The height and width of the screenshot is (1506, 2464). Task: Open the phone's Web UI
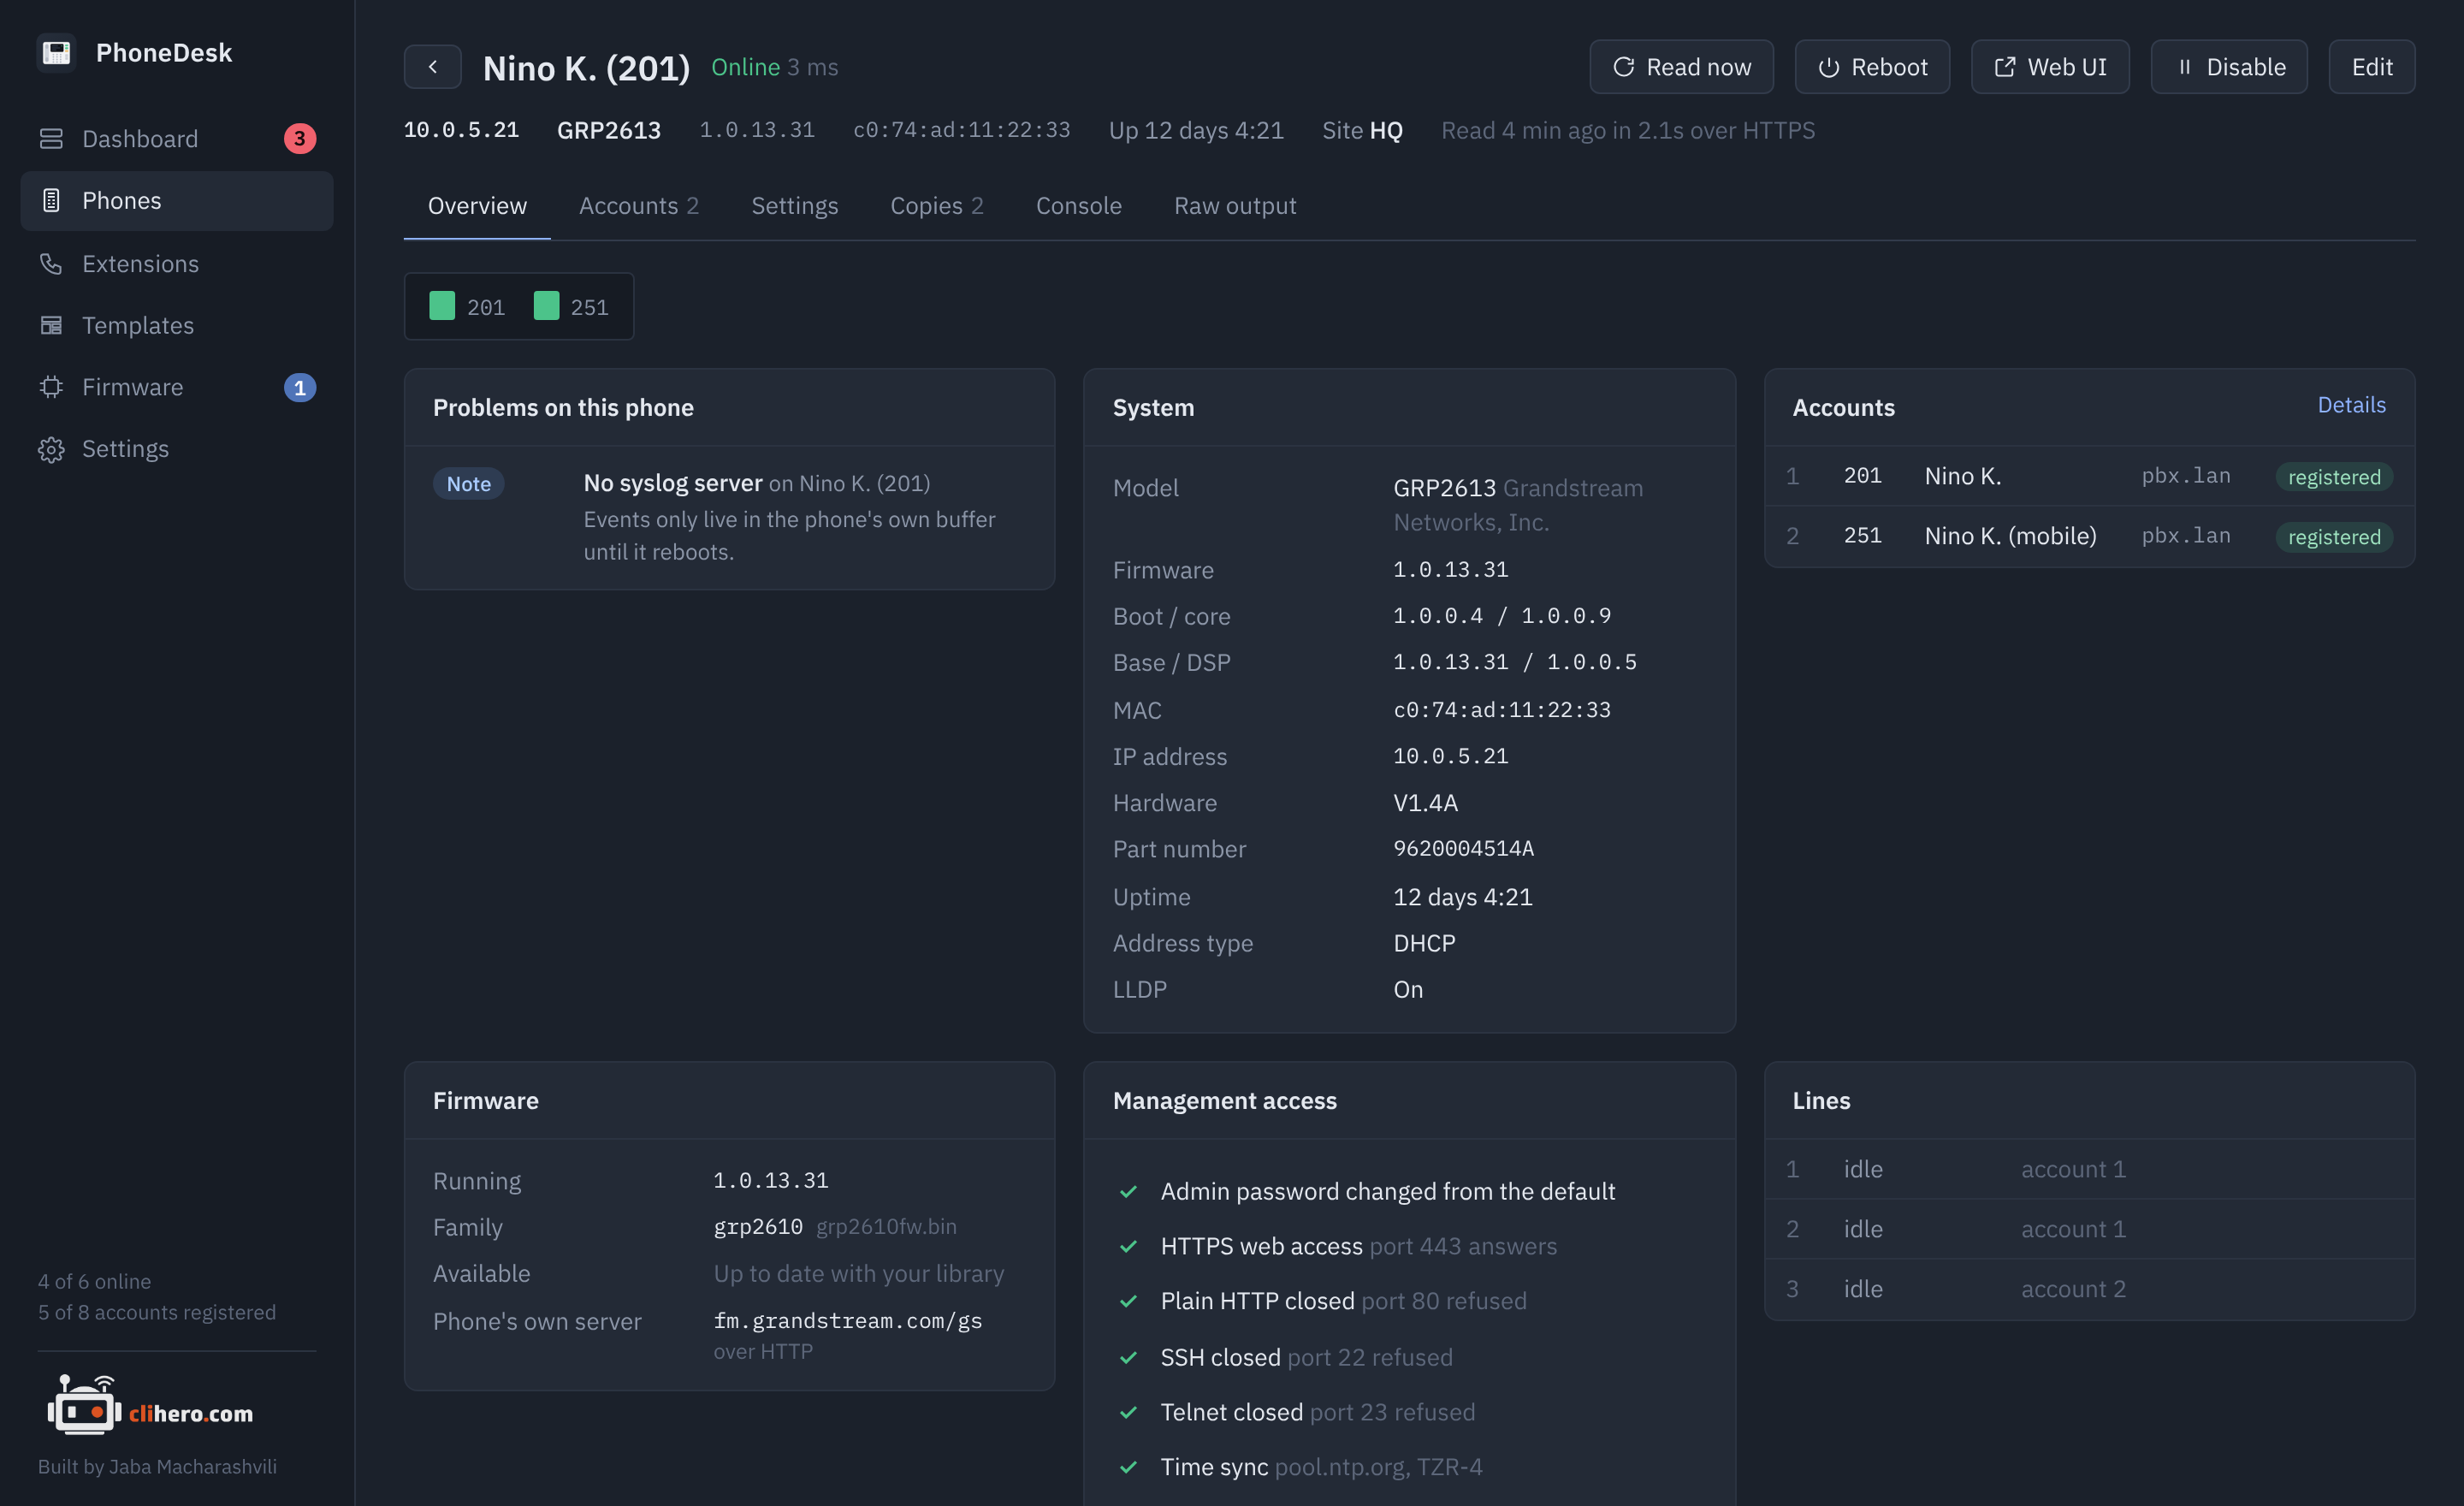tap(2050, 67)
